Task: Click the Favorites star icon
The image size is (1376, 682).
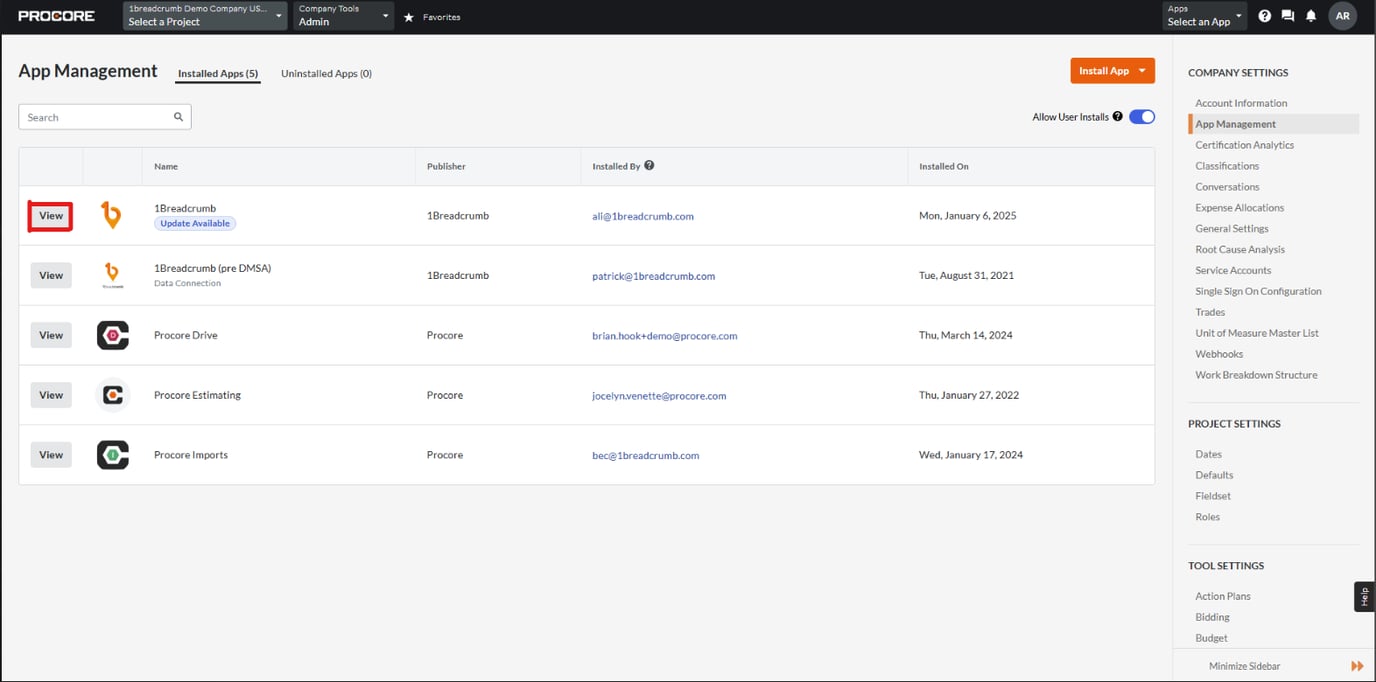Action: 406,16
